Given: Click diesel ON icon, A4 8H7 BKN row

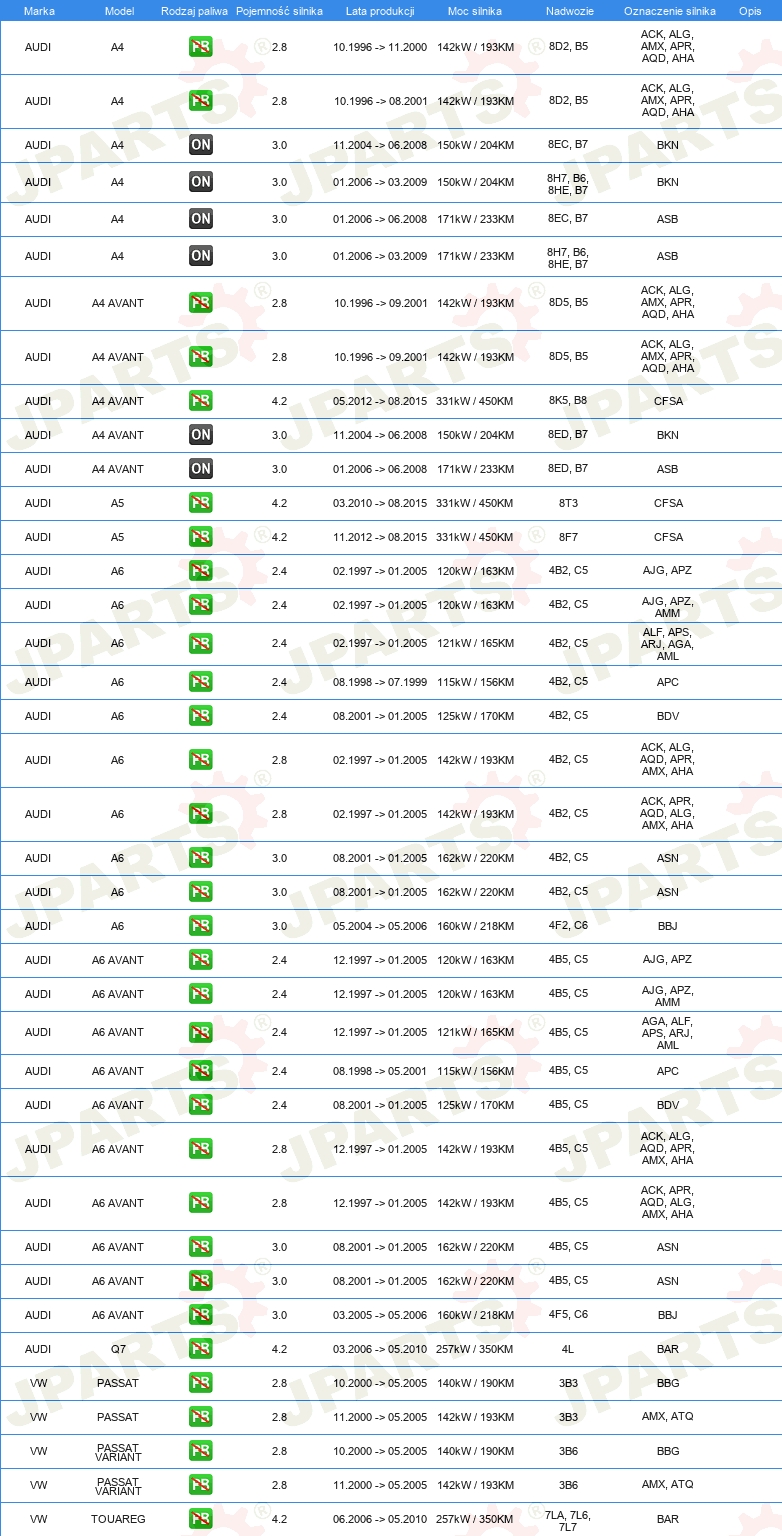Looking at the screenshot, I should tap(201, 182).
